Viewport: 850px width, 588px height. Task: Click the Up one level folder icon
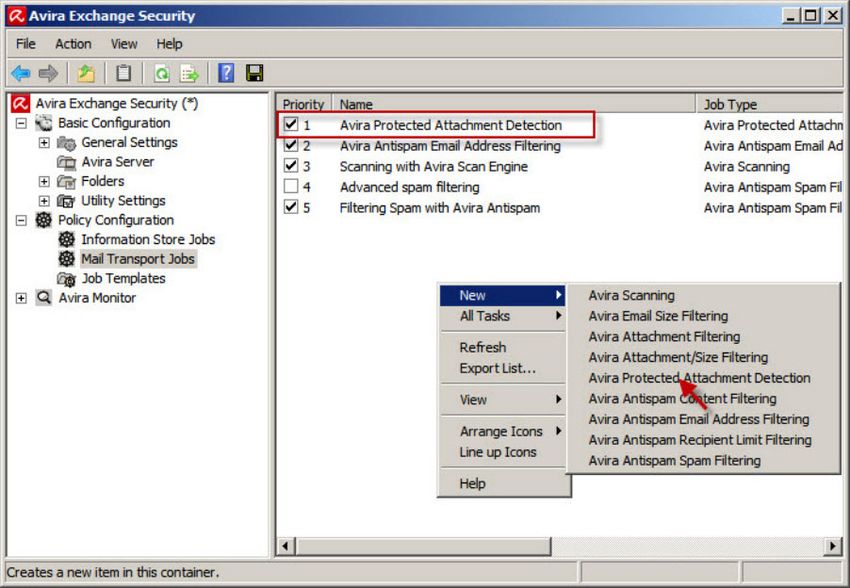[86, 73]
